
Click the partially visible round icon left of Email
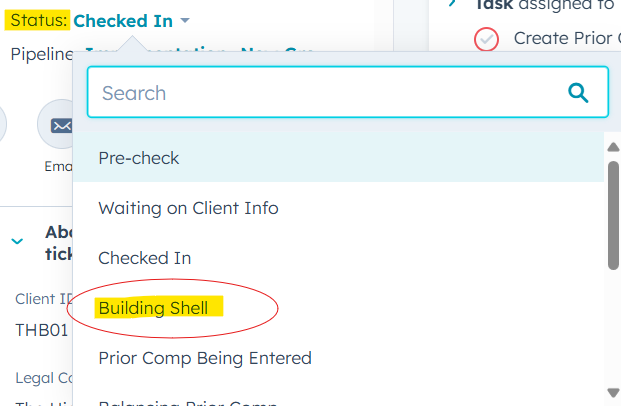3,128
